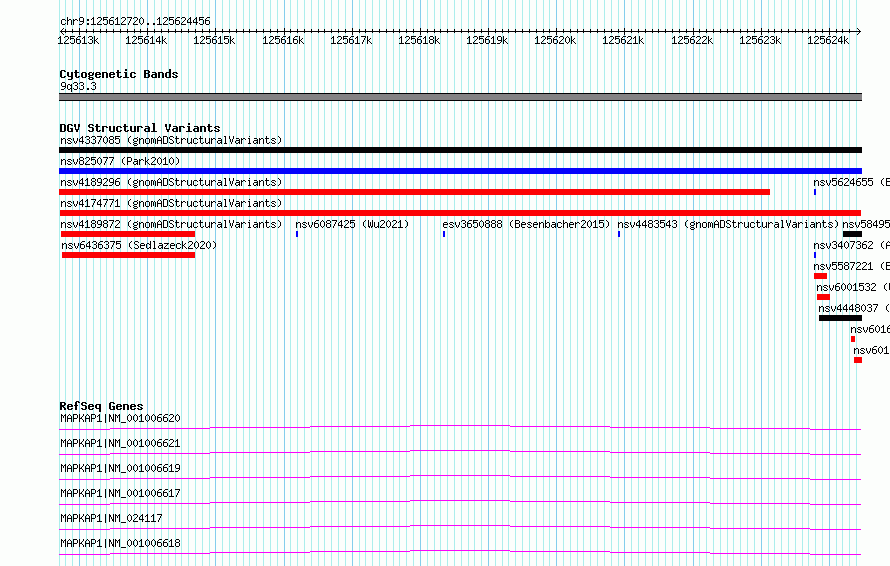890x566 pixels.
Task: Click the 125621k ruler tick label
Action: tap(623, 40)
